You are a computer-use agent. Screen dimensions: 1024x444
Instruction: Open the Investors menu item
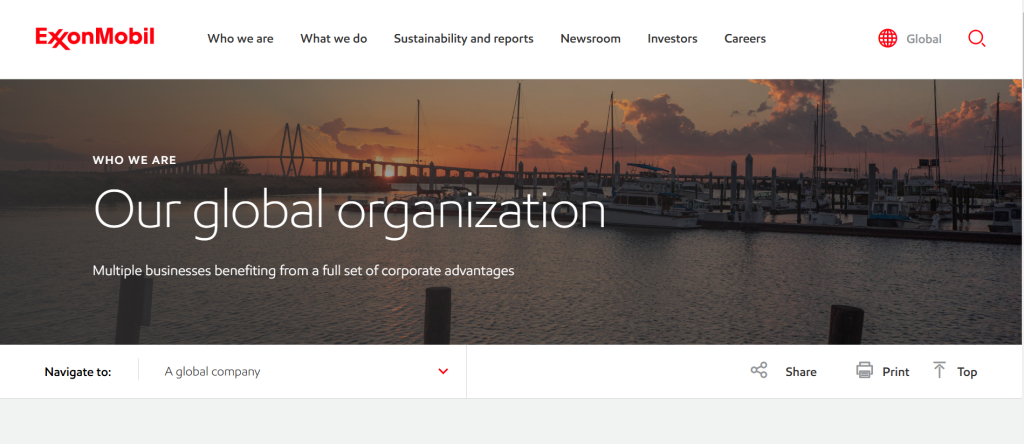[x=672, y=39]
